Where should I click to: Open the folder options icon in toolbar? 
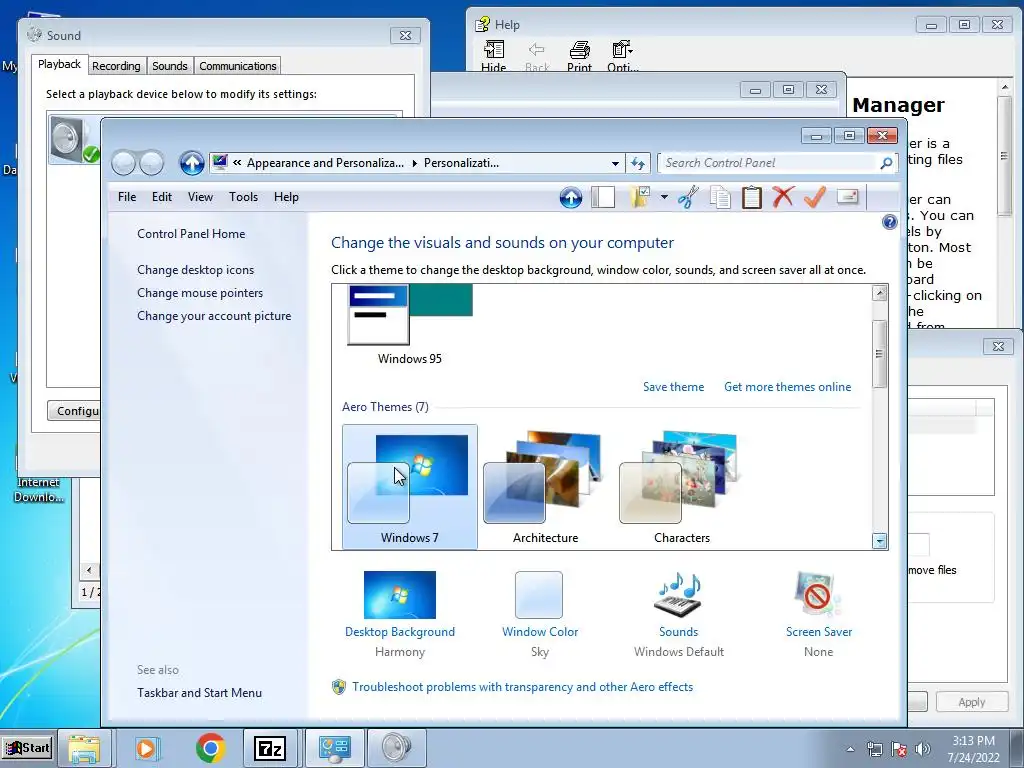(x=641, y=197)
